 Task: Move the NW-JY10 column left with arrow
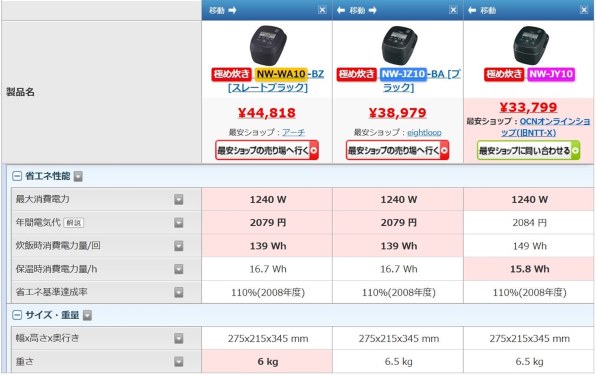[472, 10]
